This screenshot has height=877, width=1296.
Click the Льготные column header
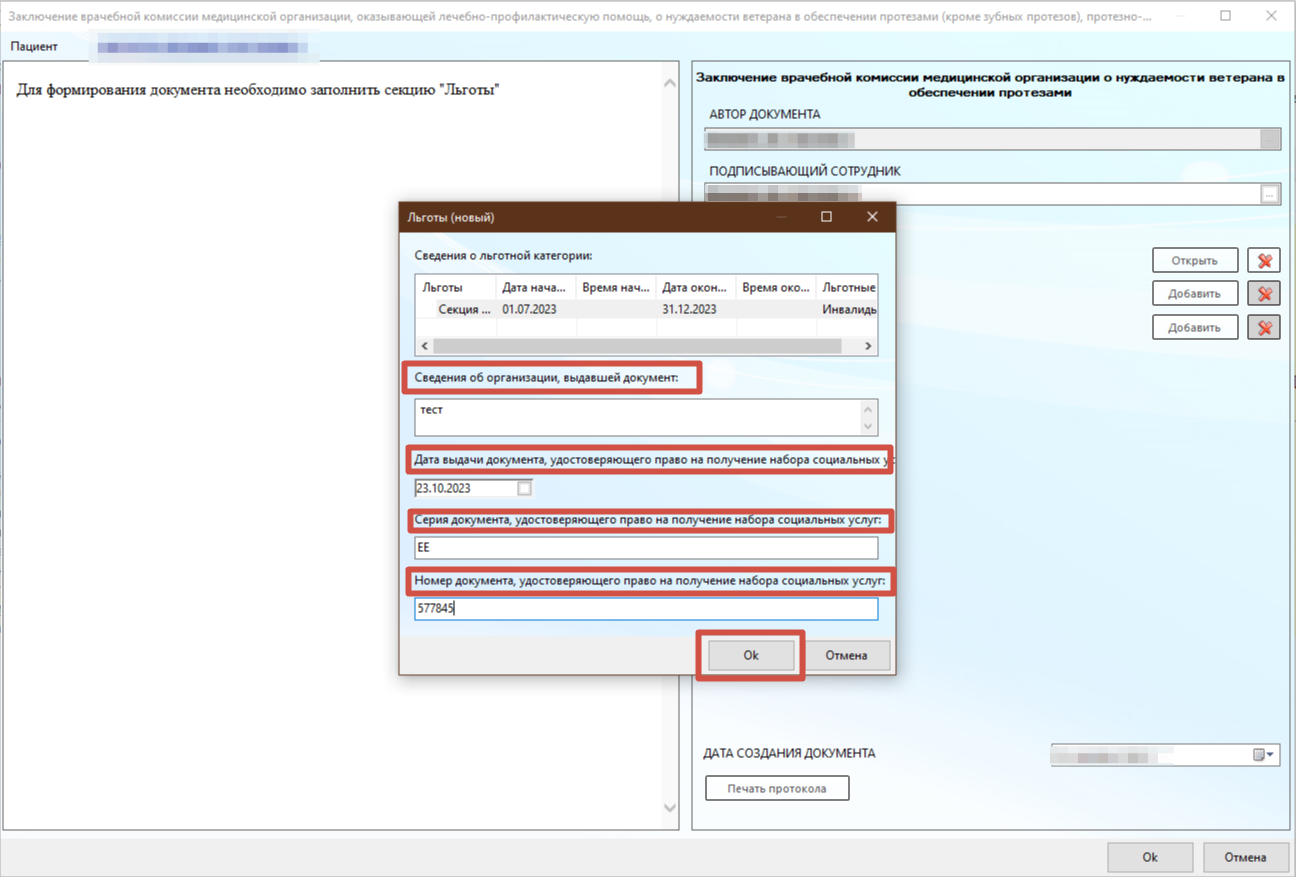click(x=847, y=287)
